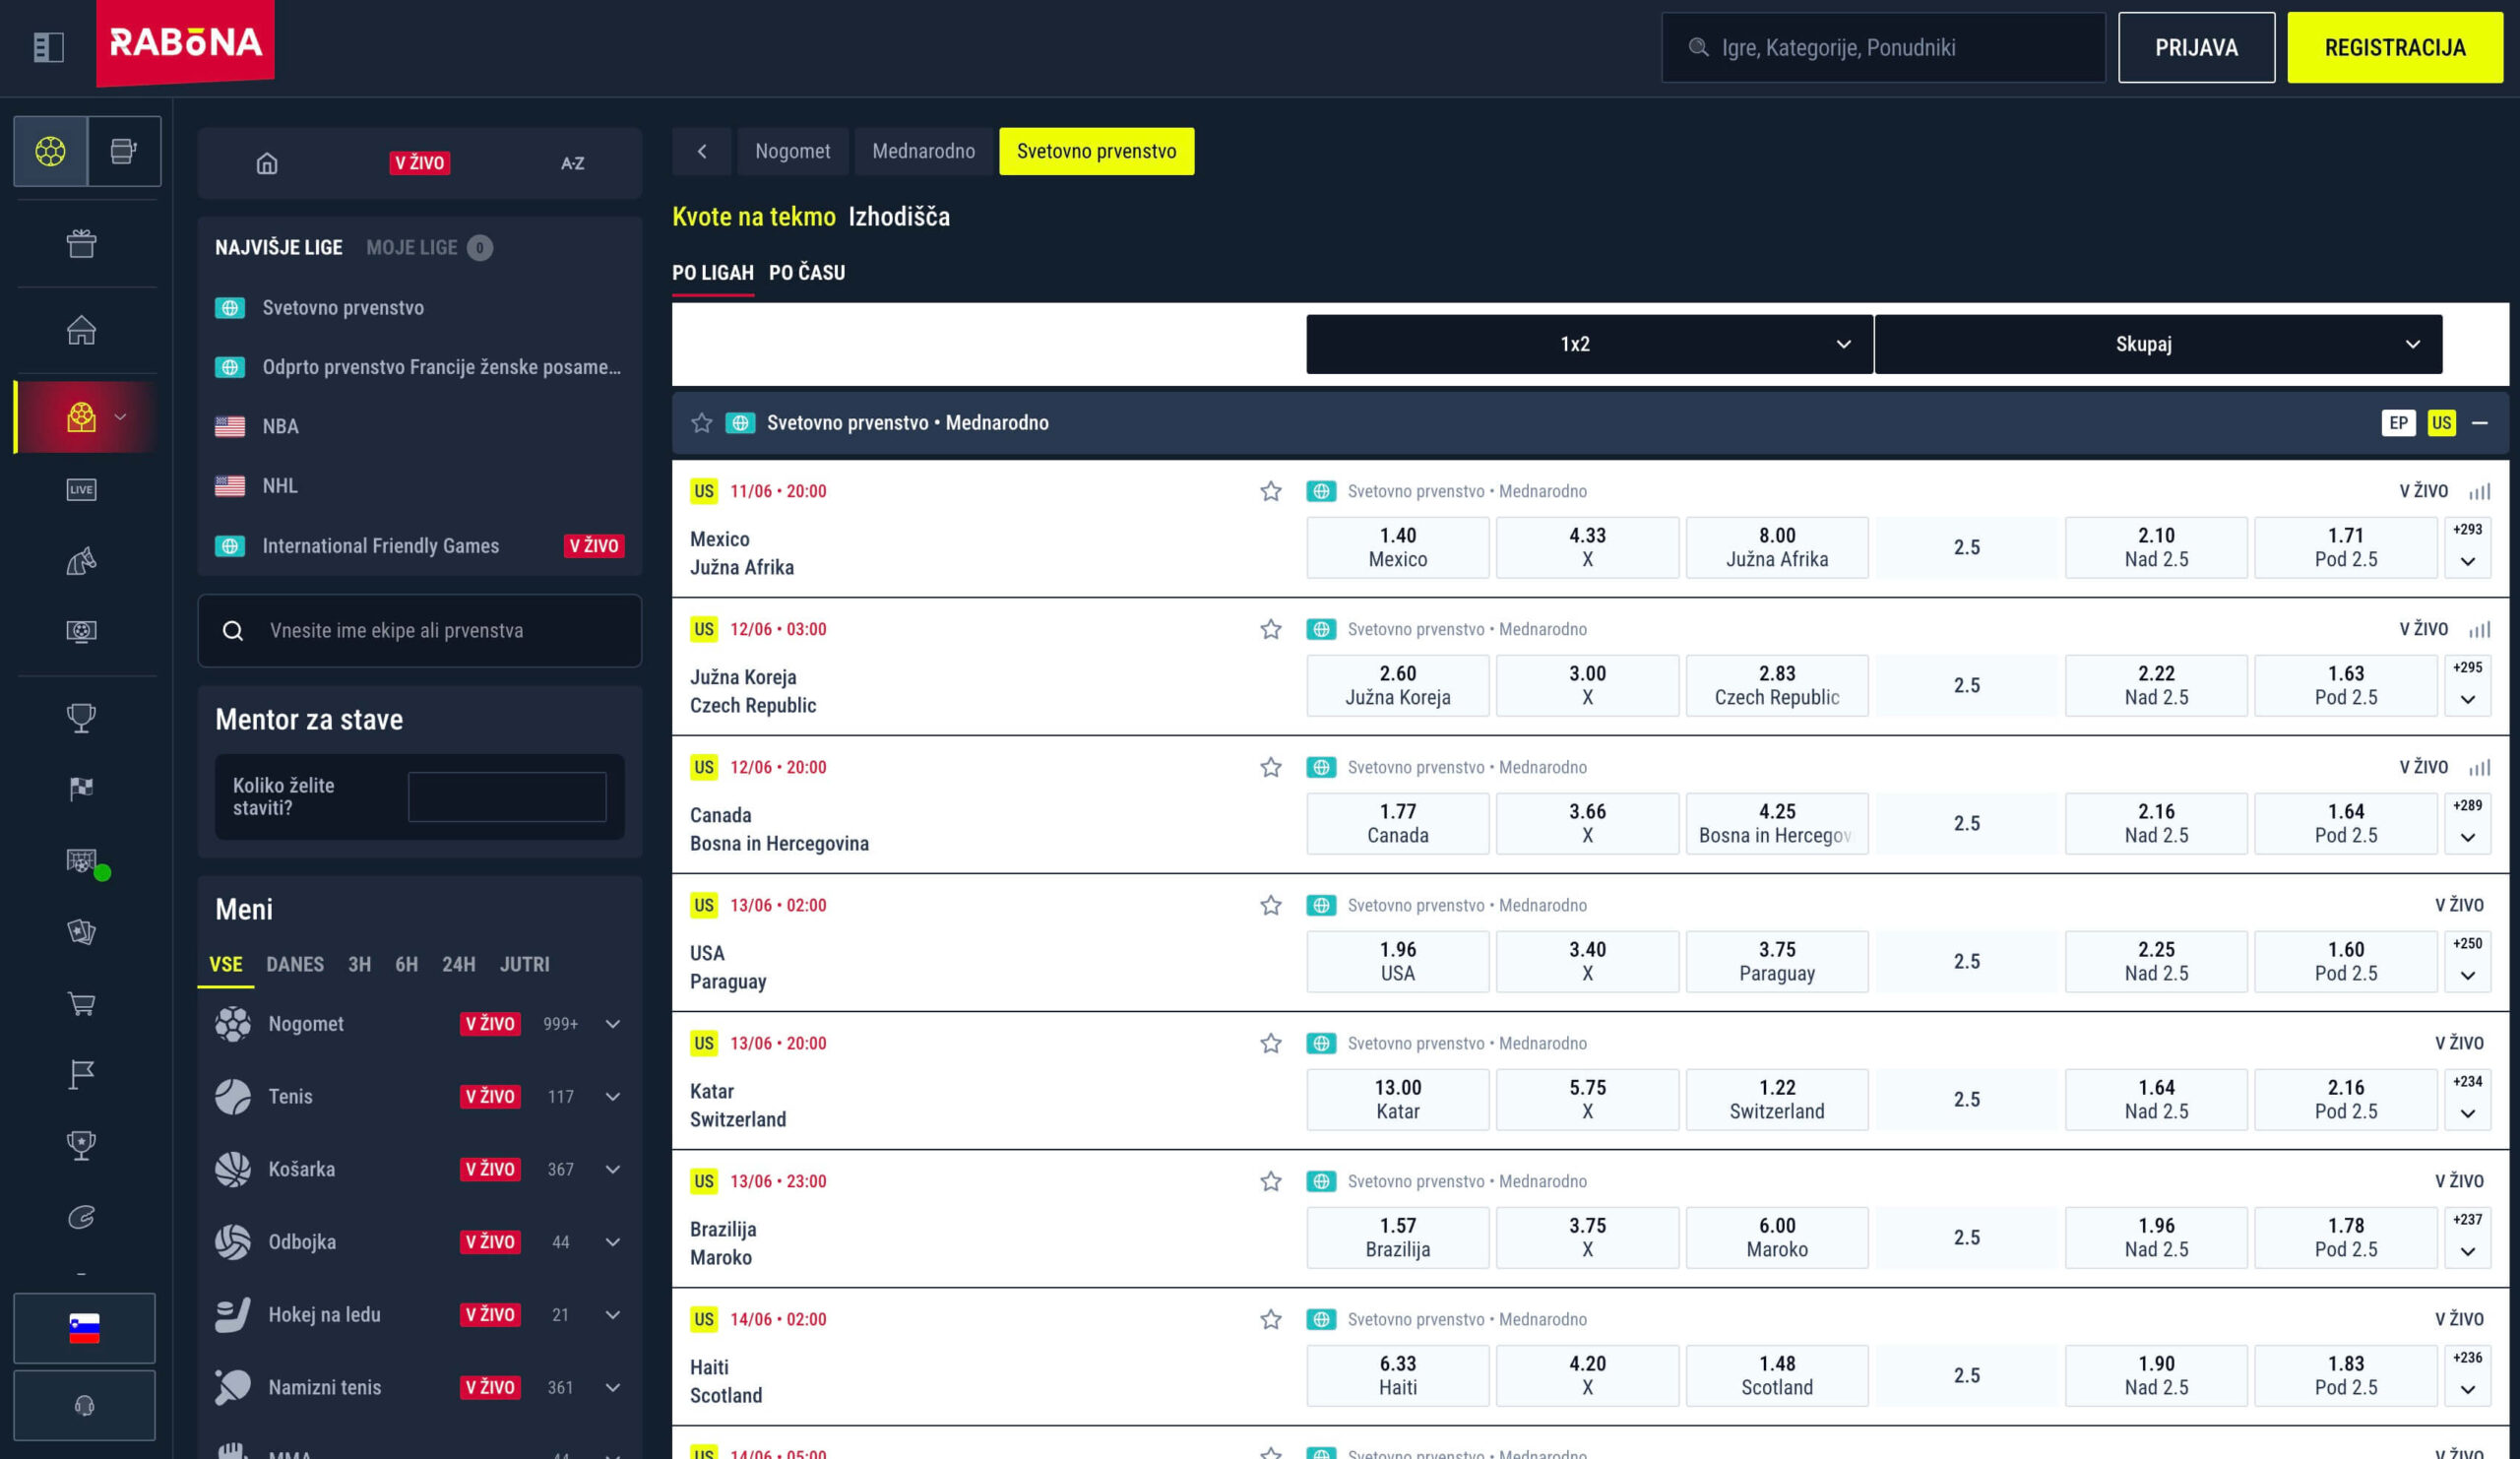The width and height of the screenshot is (2520, 1459).
Task: Open the A-Z sports tab
Action: (572, 163)
